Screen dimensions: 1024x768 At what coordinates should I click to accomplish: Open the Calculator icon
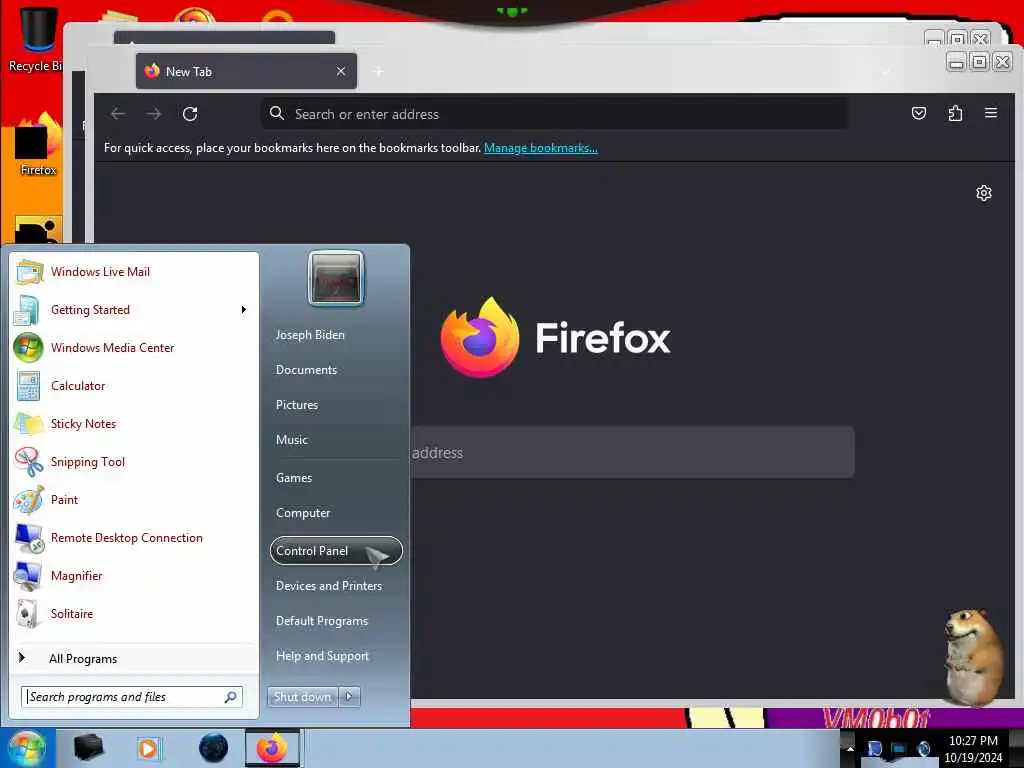pos(28,386)
